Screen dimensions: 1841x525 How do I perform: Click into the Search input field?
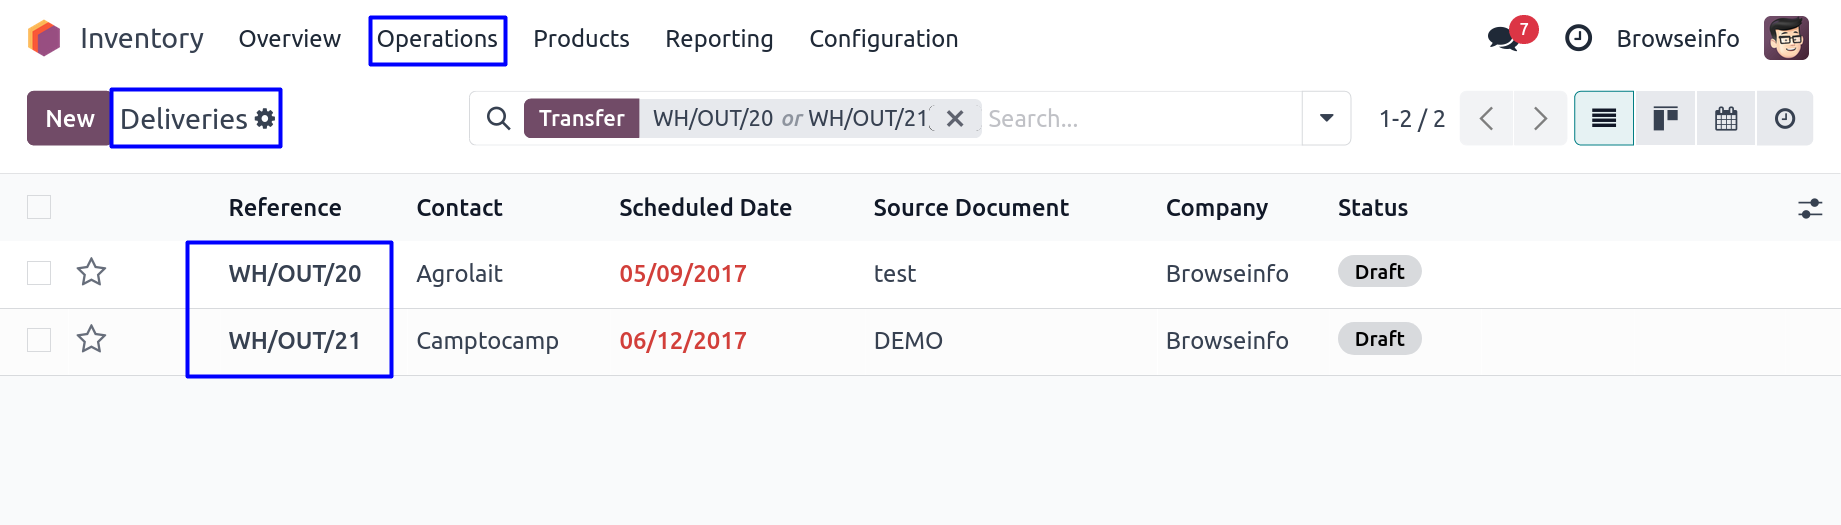pyautogui.click(x=1140, y=119)
